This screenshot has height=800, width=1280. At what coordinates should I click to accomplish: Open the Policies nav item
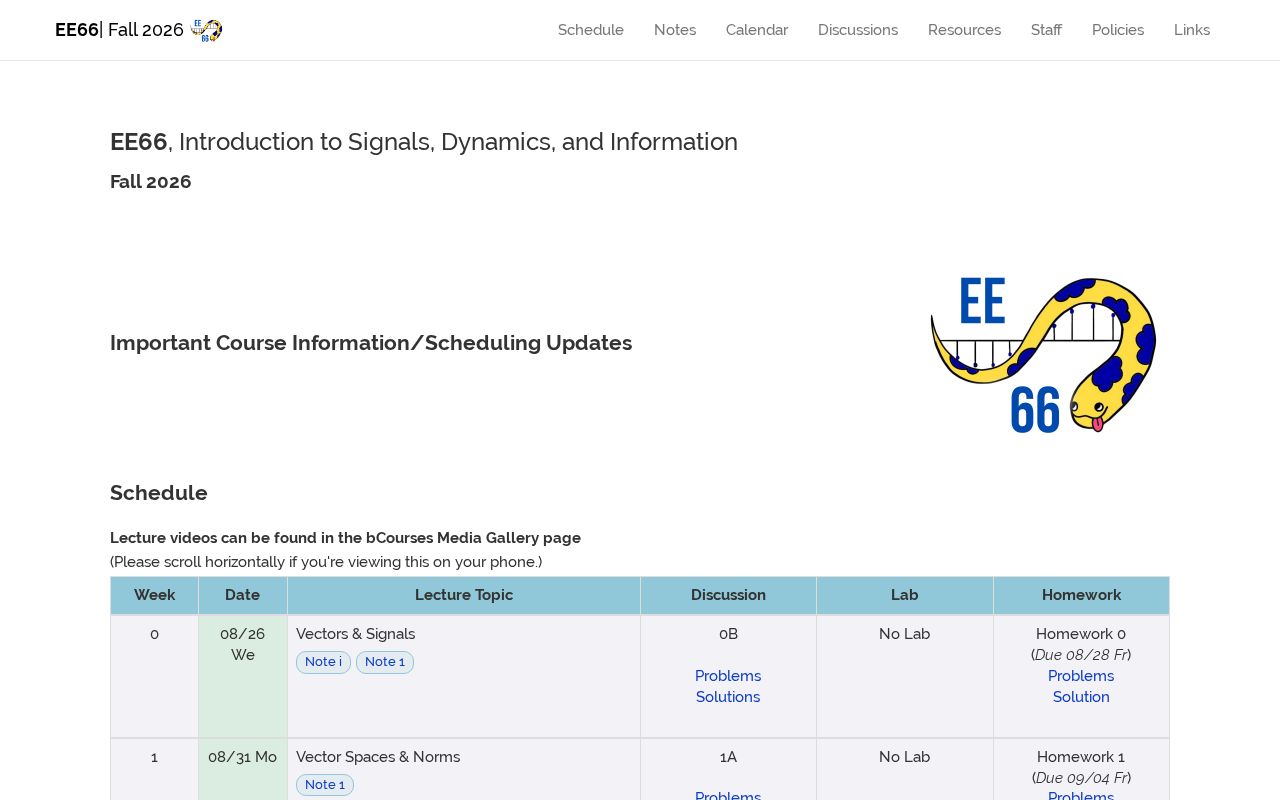point(1118,30)
